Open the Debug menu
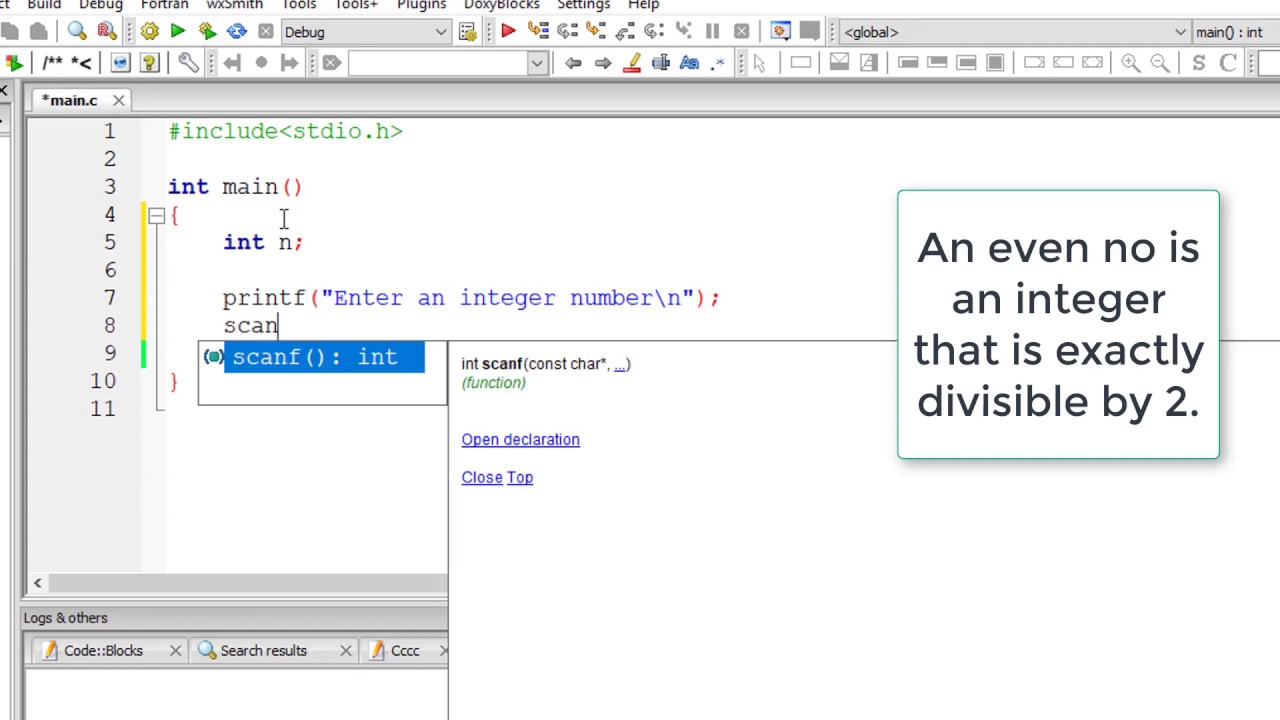The width and height of the screenshot is (1280, 720). point(101,5)
